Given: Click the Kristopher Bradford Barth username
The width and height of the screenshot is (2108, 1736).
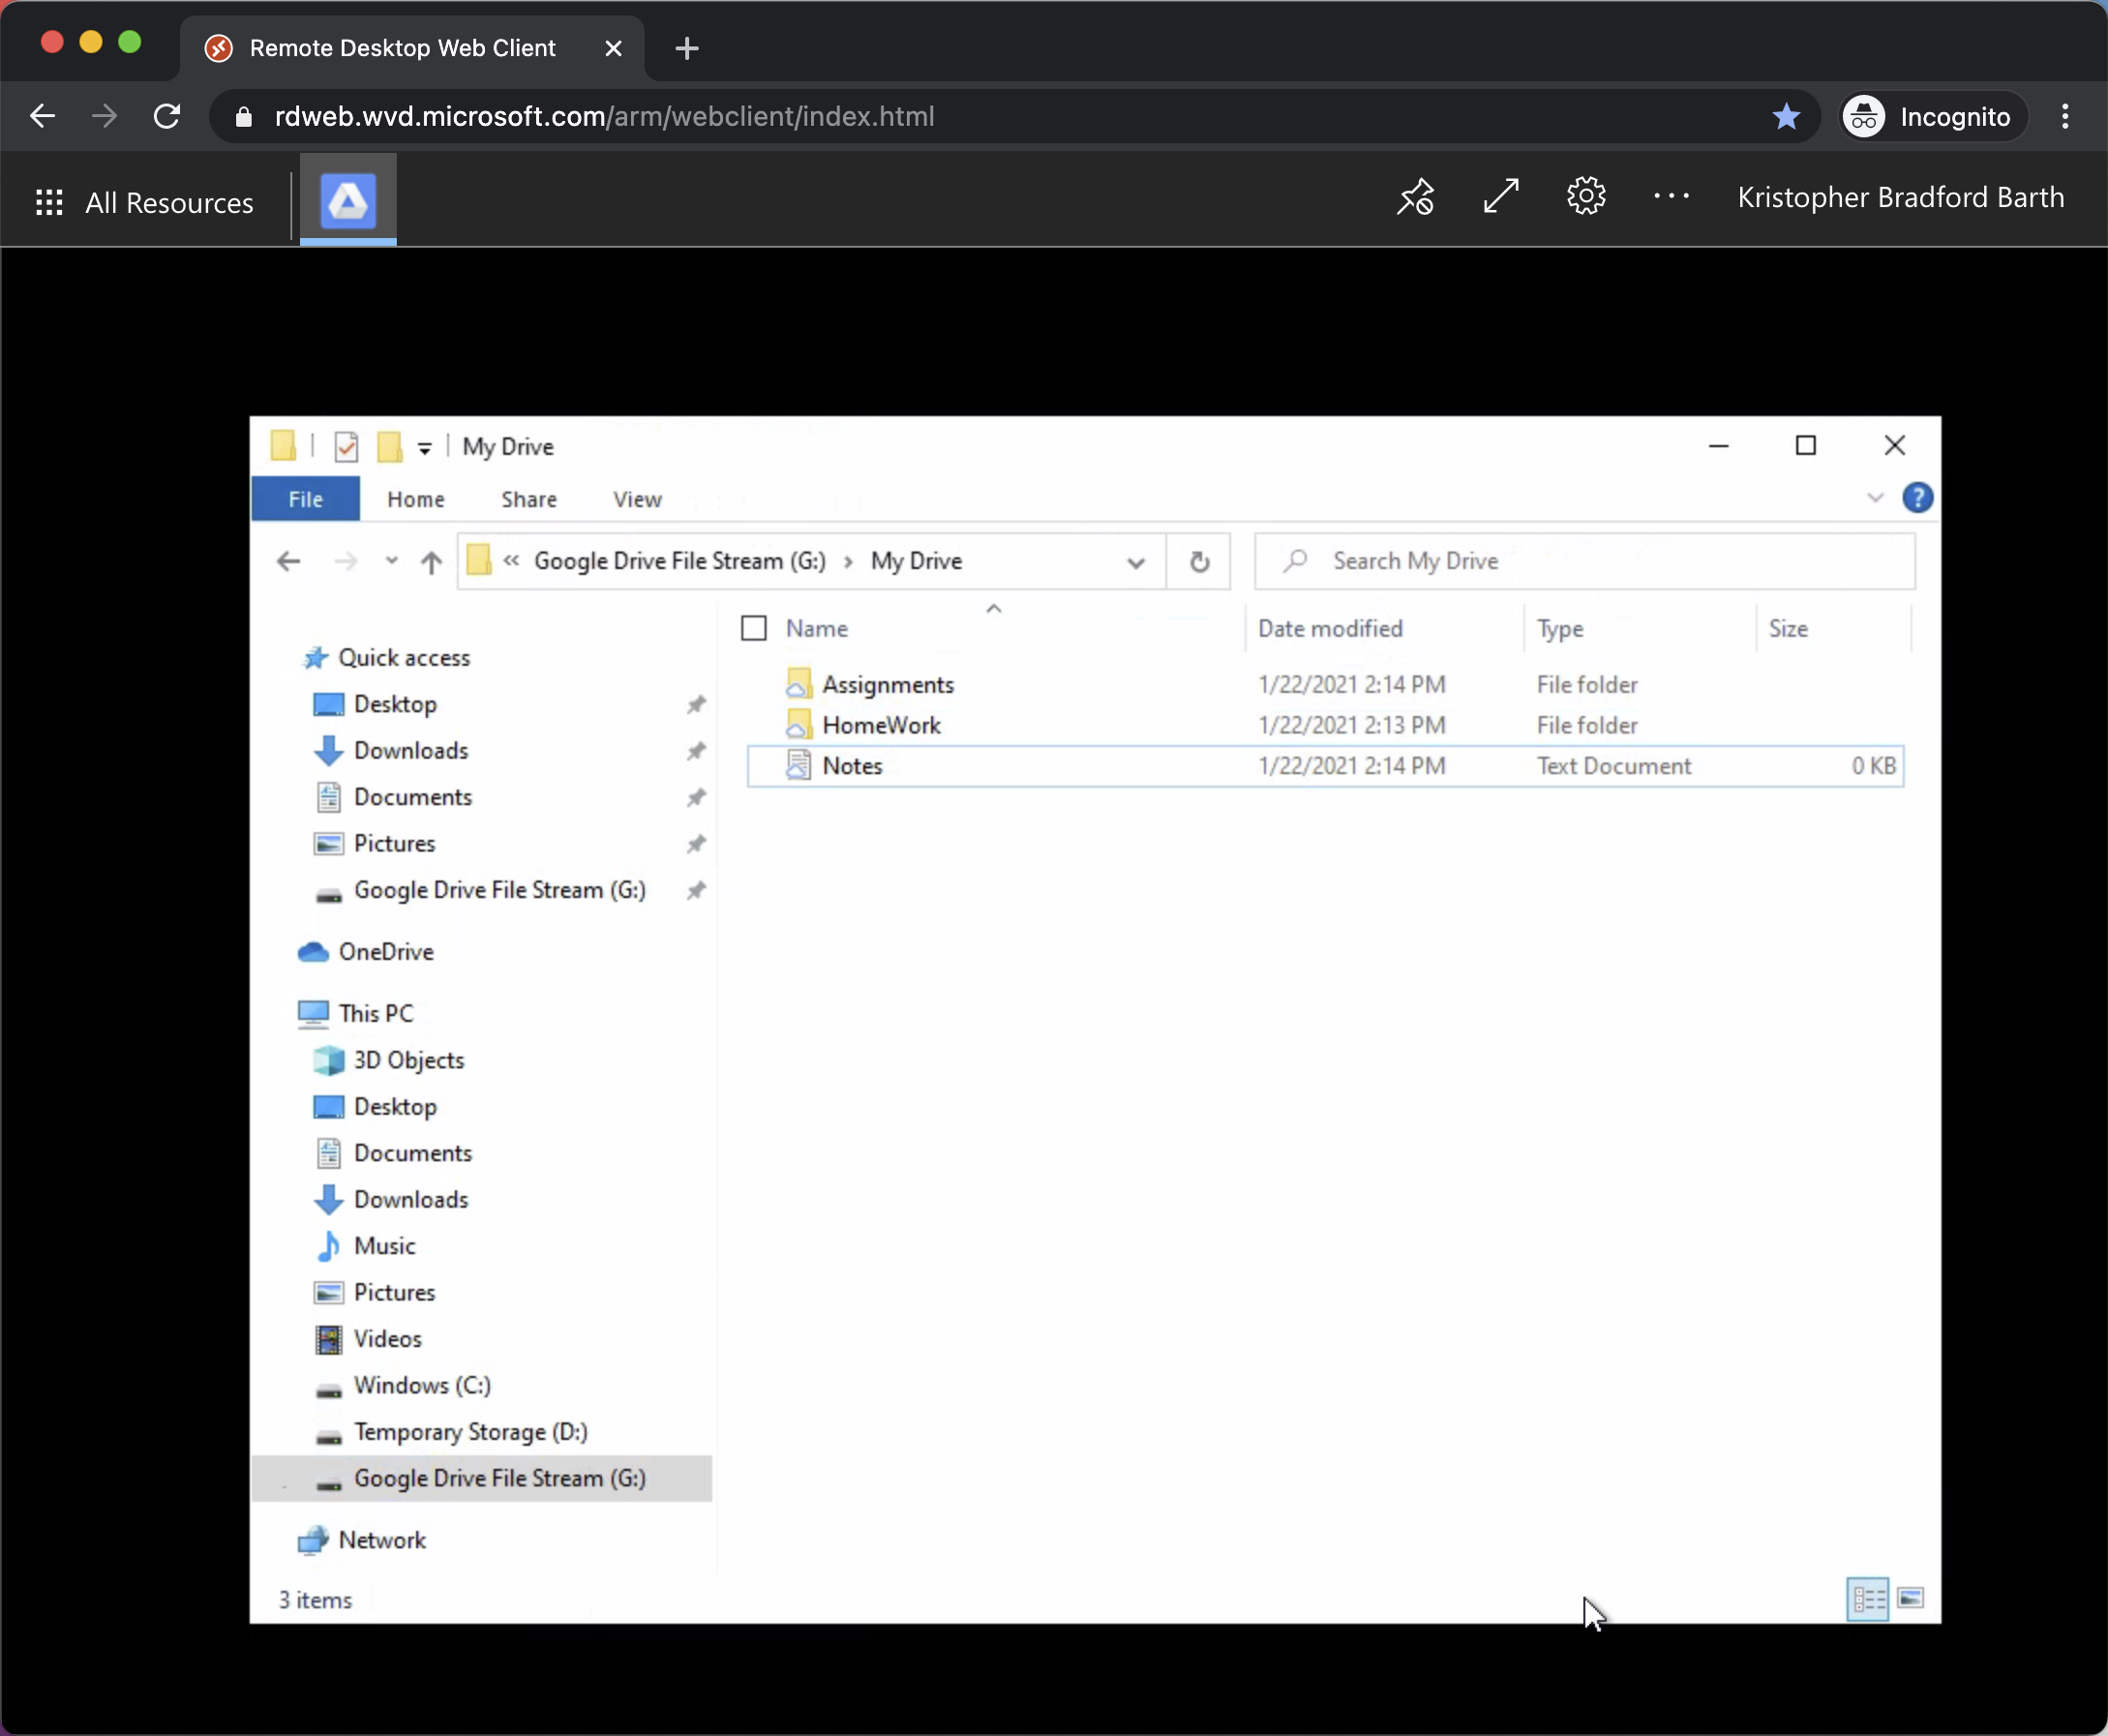Looking at the screenshot, I should click(x=1900, y=197).
